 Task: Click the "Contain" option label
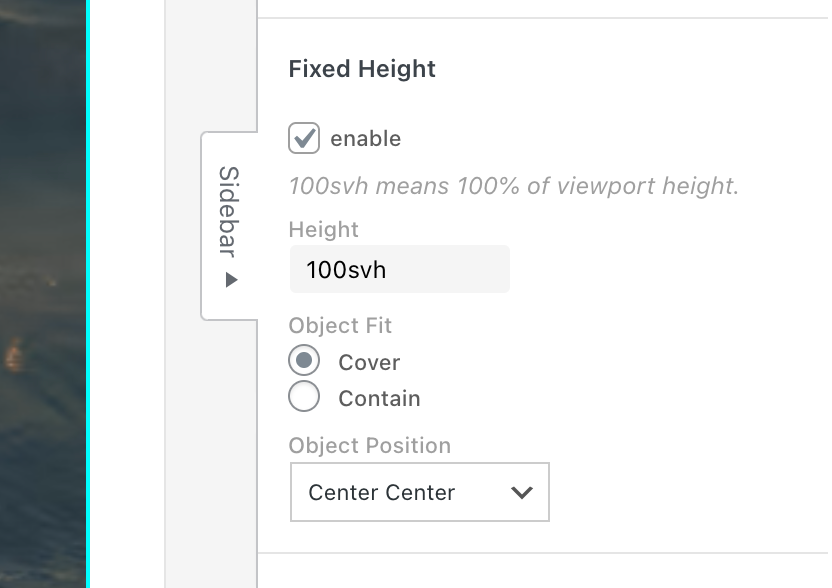379,398
